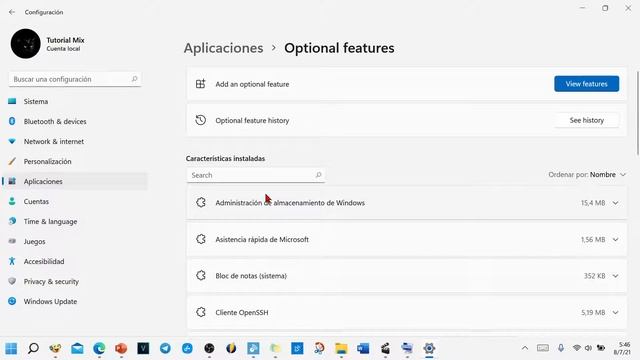The height and width of the screenshot is (360, 640).
Task: Open Telegram from the taskbar
Action: 165,349
